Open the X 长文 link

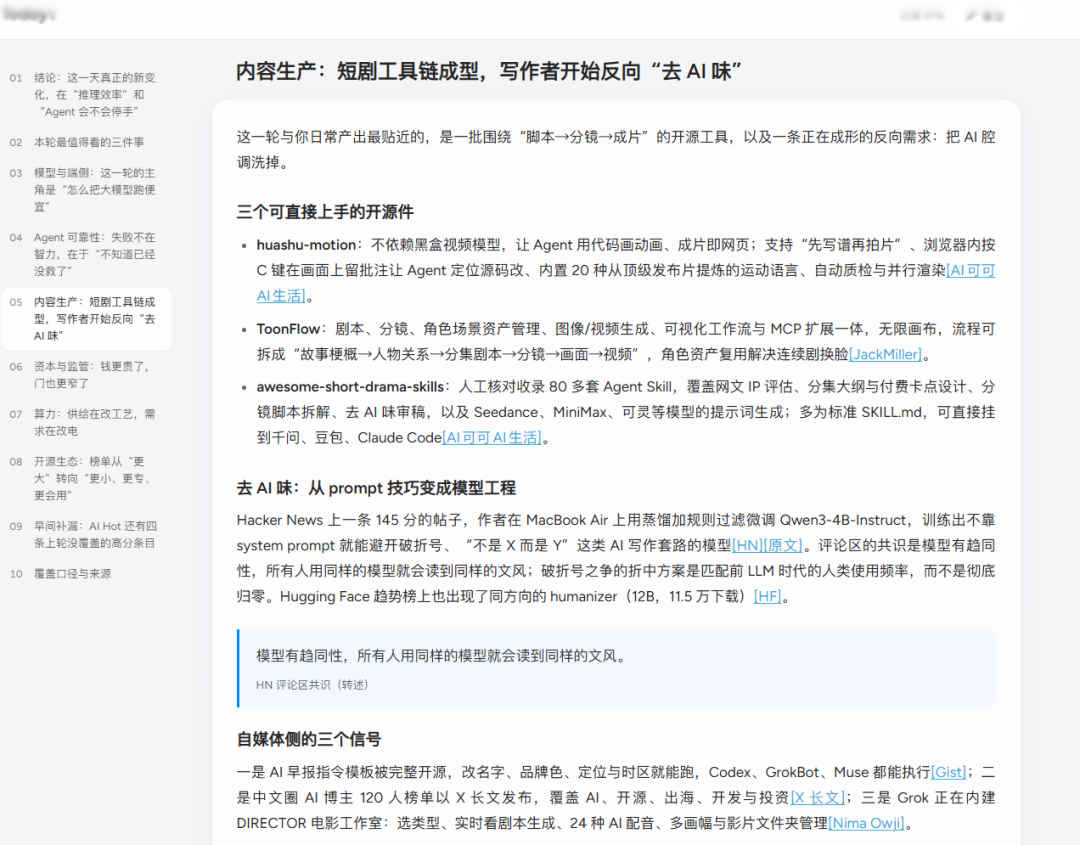click(817, 797)
